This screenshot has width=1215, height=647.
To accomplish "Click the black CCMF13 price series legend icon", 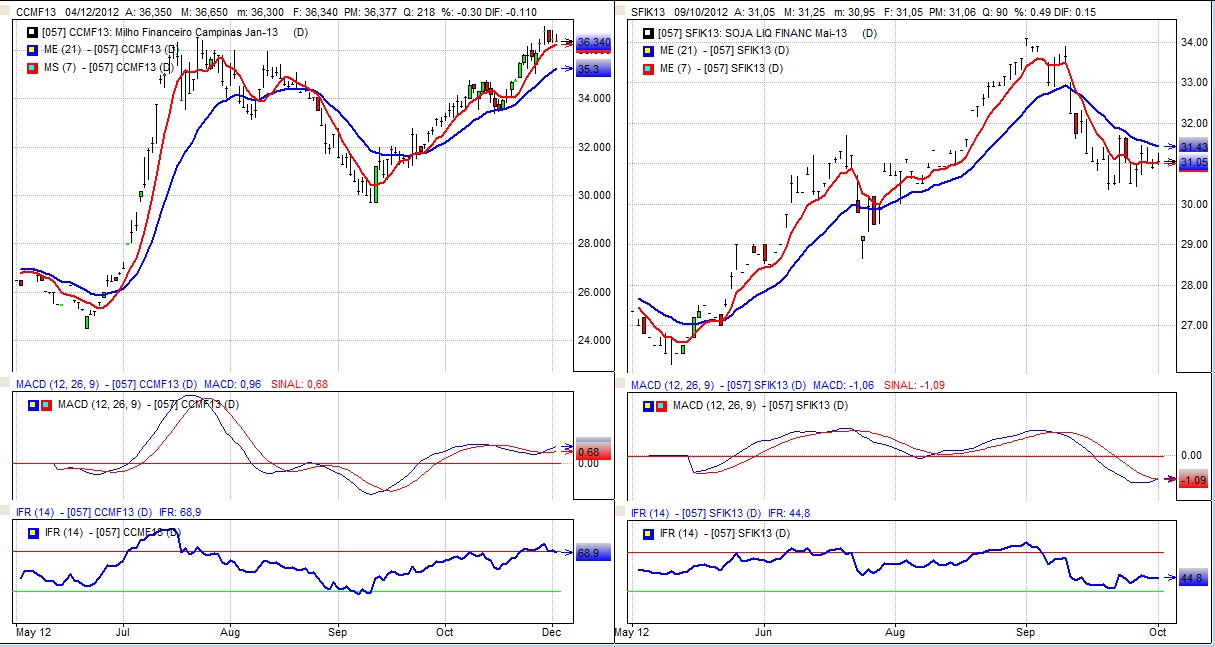I will [x=33, y=33].
